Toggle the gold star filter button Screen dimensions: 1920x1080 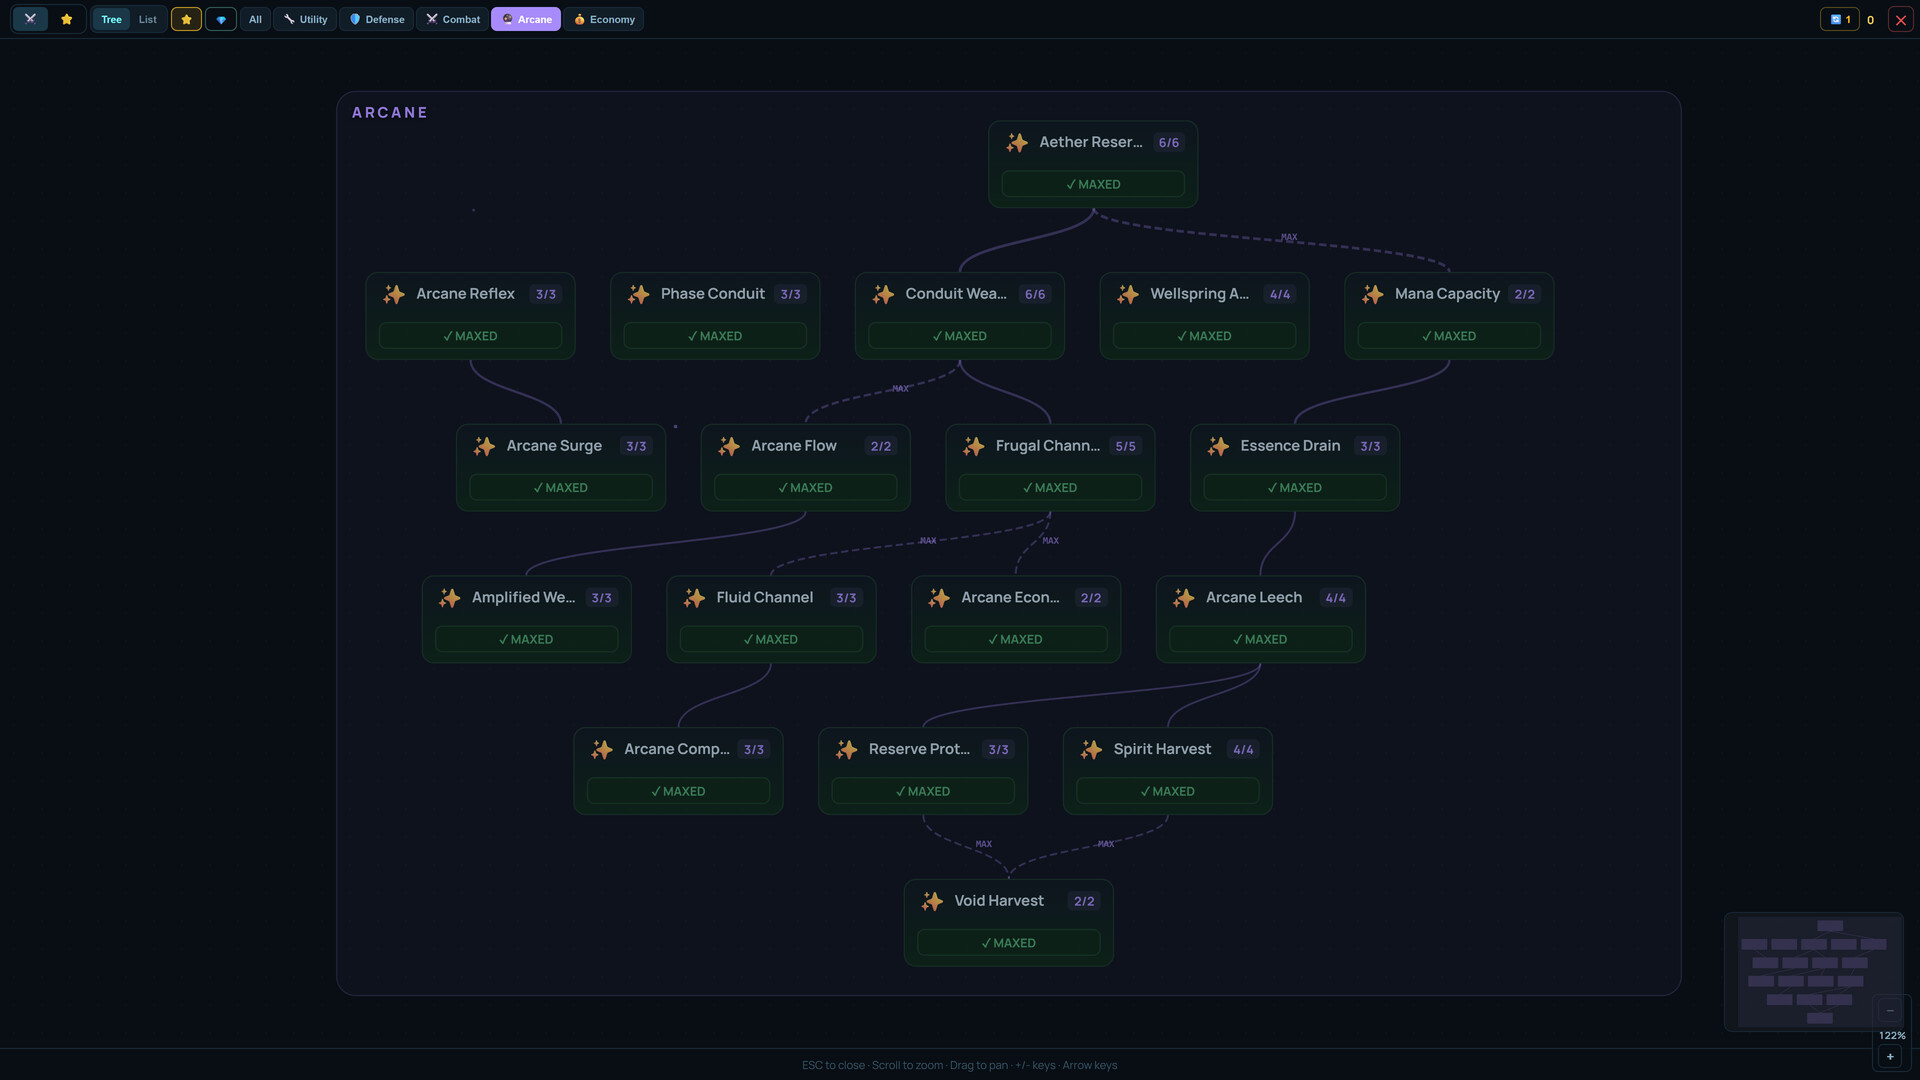pos(186,19)
